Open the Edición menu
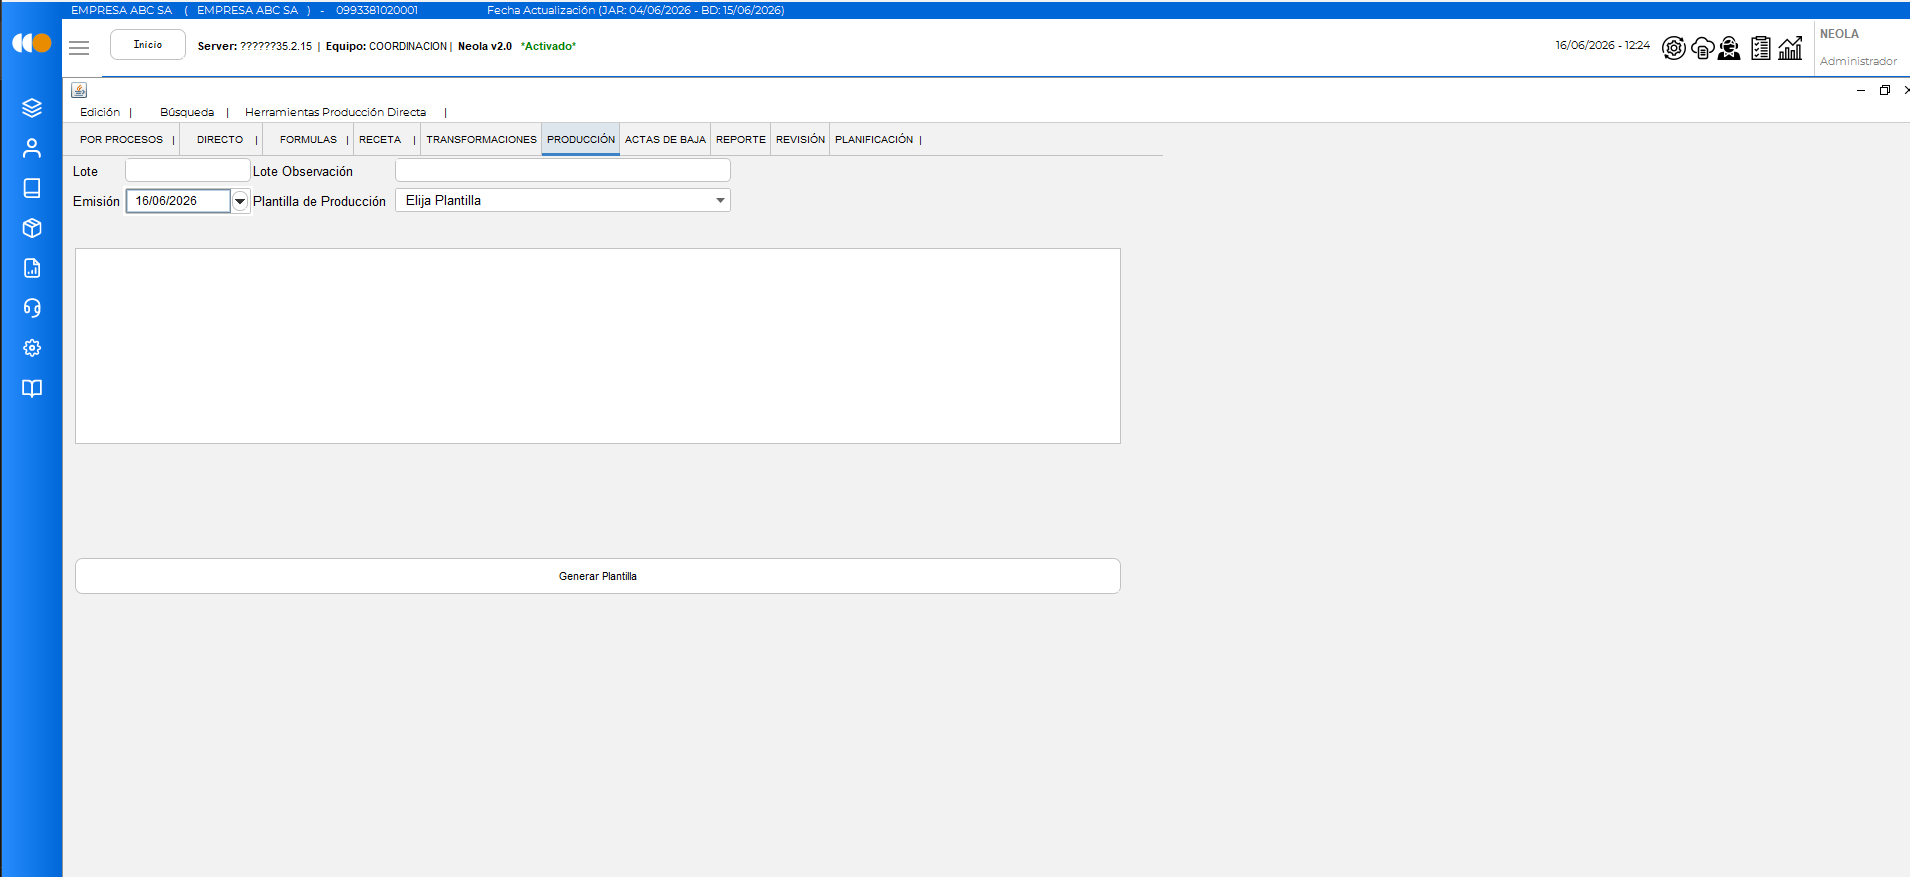Viewport: 1910px width, 877px height. (100, 112)
